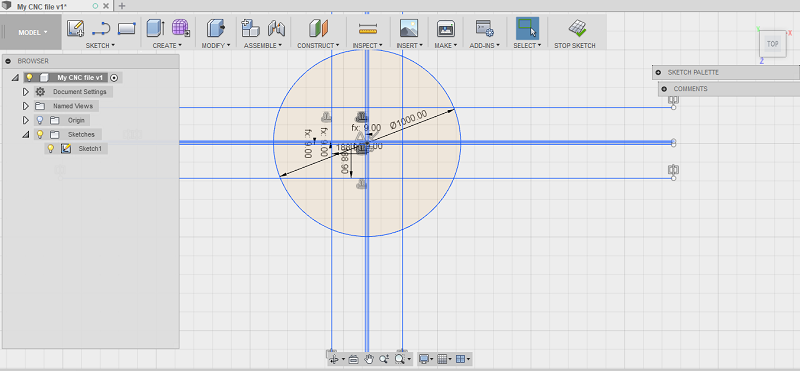Click the Stop Sketch checkmark icon
This screenshot has height=371, width=800.
(577, 28)
